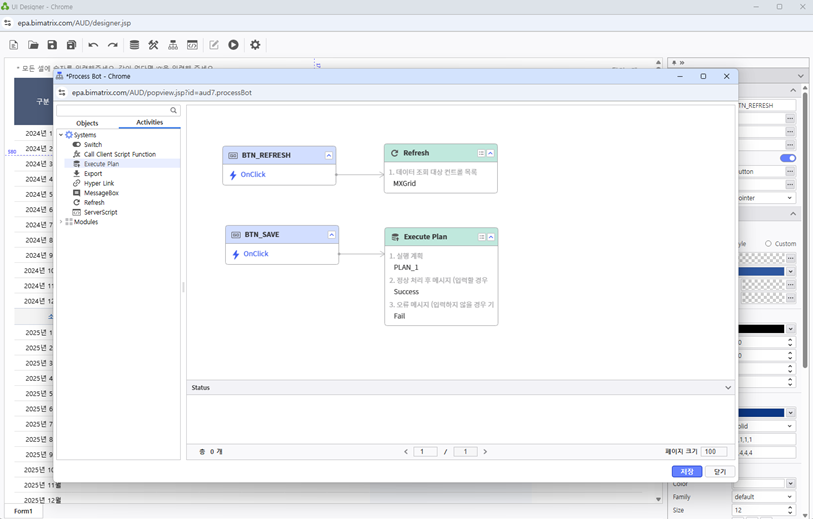Select the Custom radio button
Screen dimensions: 813x519
(768, 243)
